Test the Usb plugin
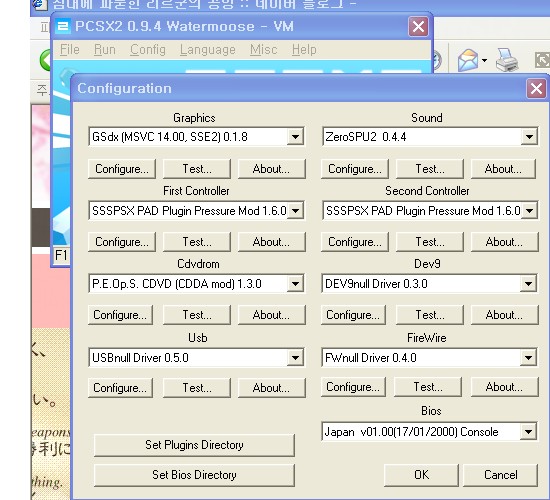This screenshot has width=550, height=500. (x=197, y=388)
